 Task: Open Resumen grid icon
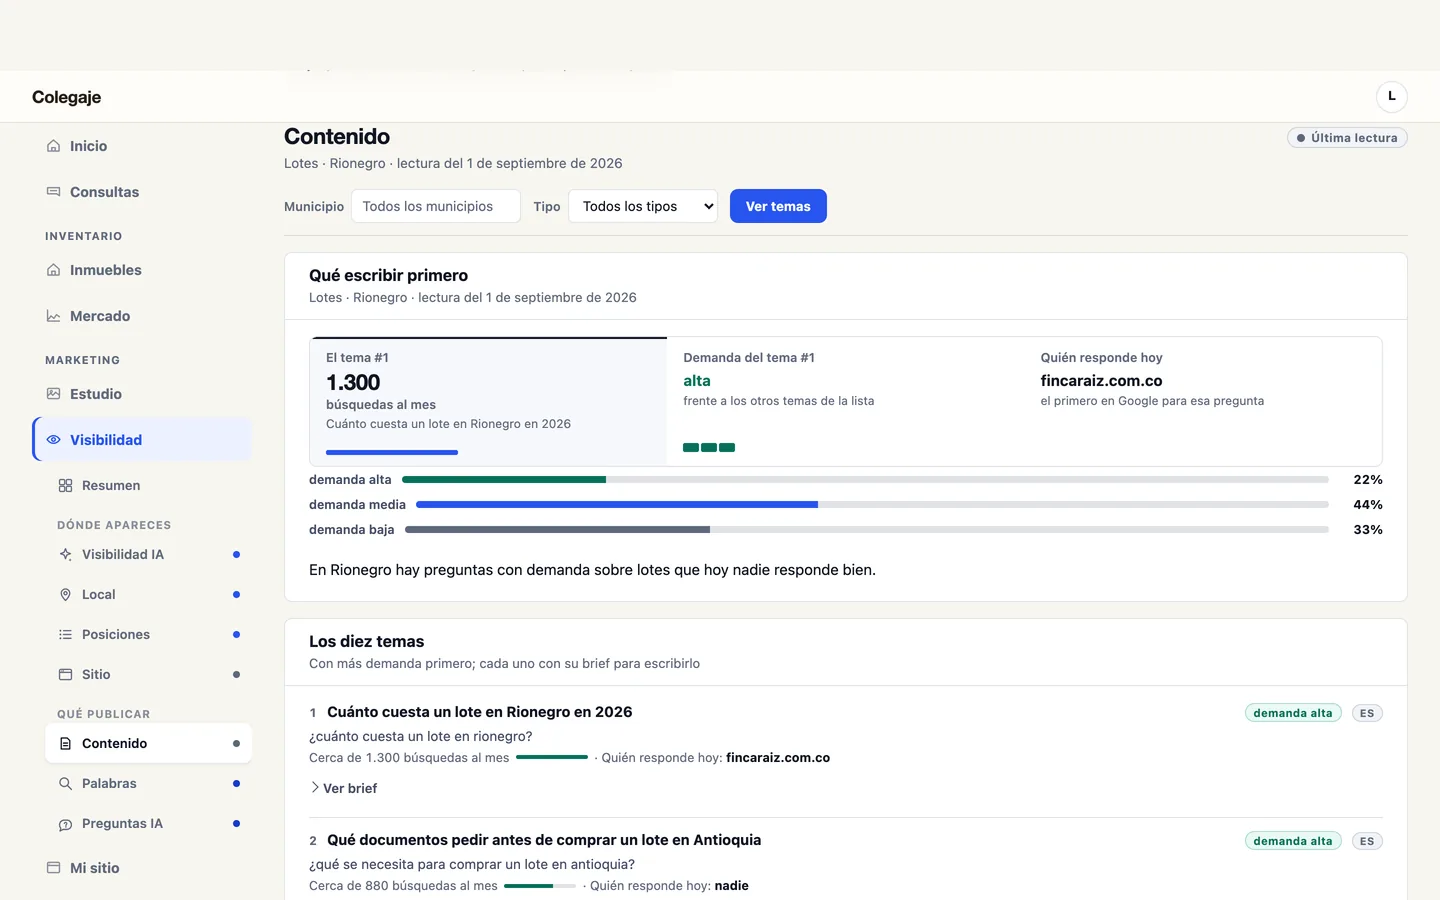65,486
